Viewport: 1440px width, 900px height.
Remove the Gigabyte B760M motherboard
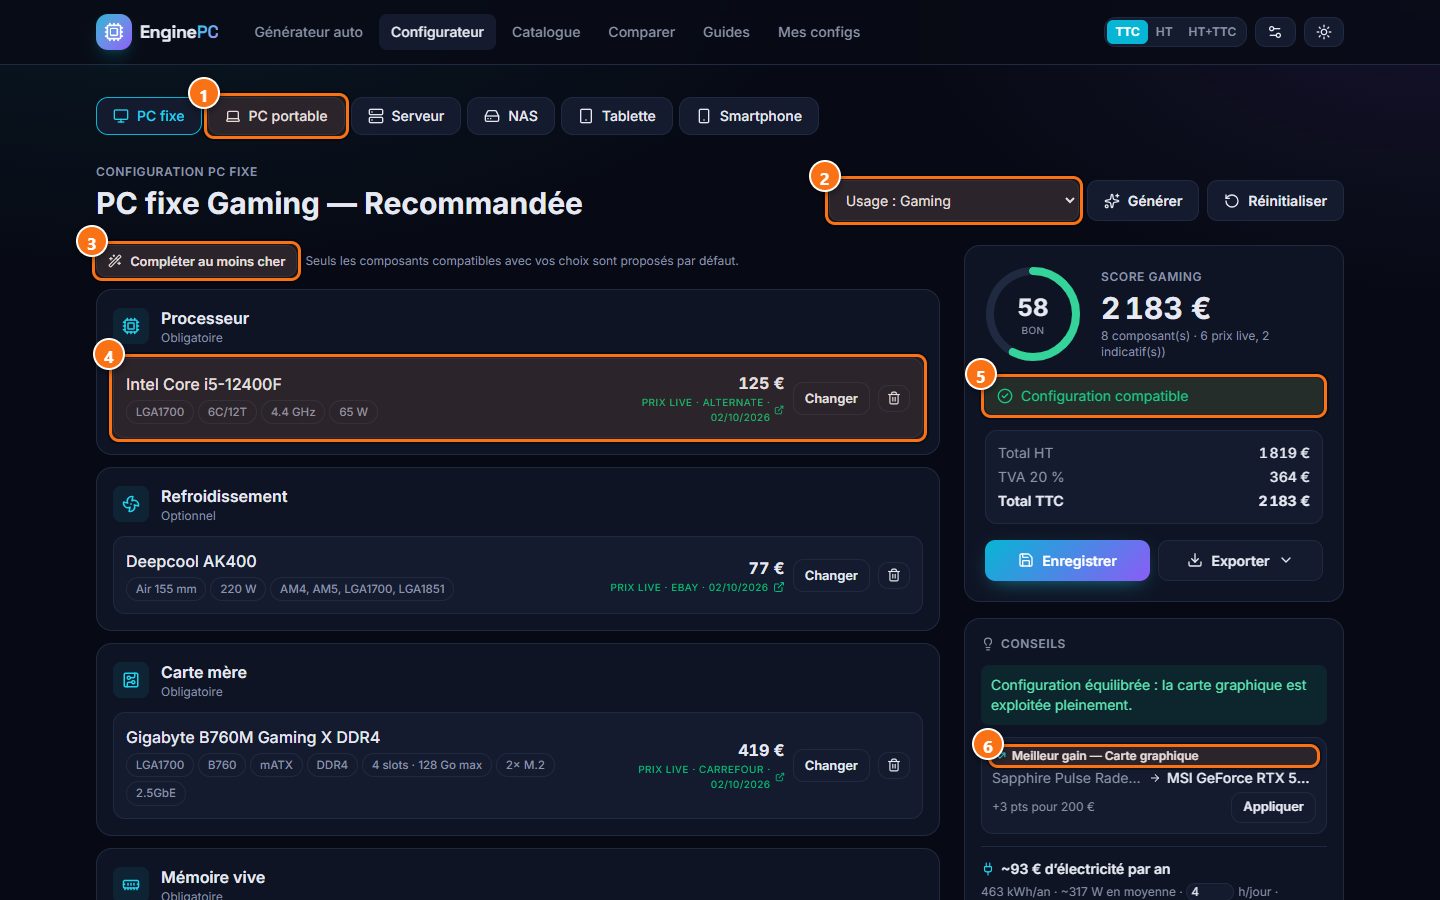(x=894, y=765)
